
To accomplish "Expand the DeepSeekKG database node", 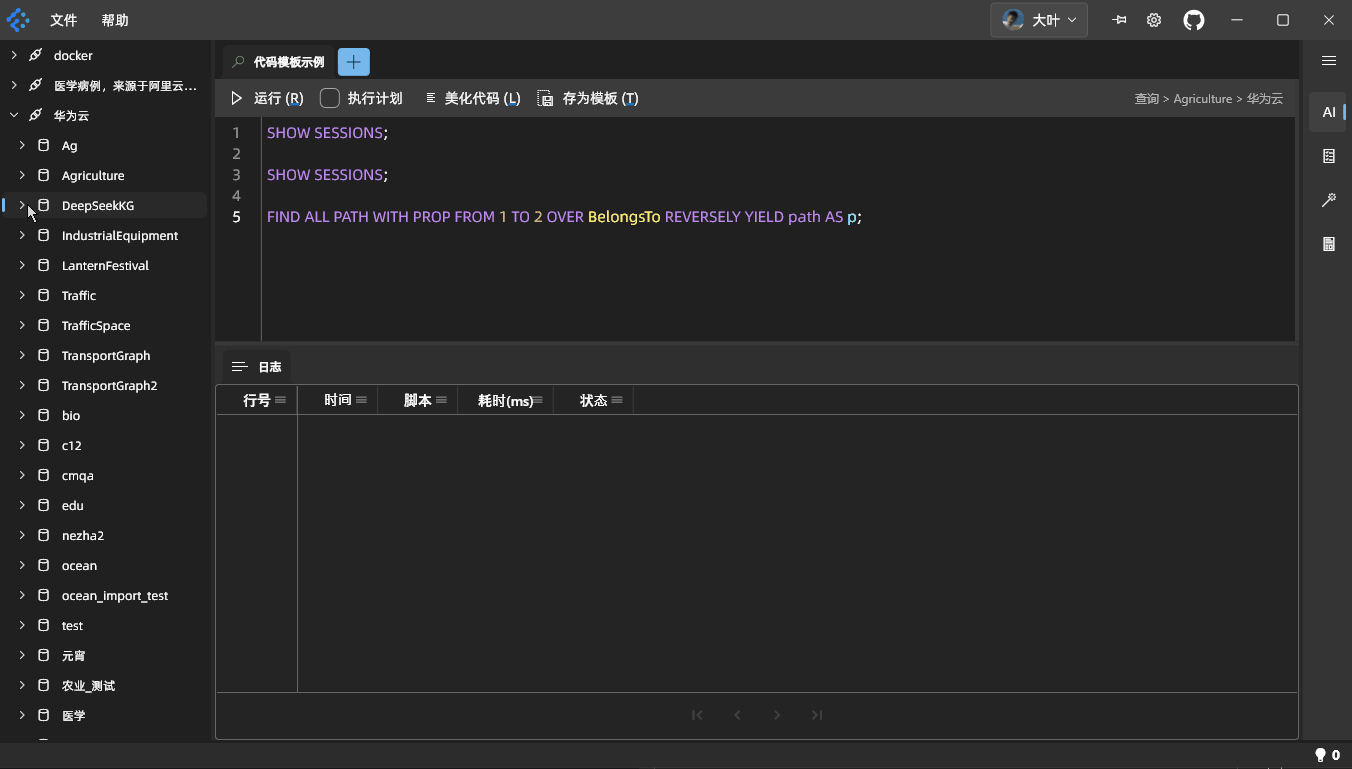I will (x=22, y=205).
